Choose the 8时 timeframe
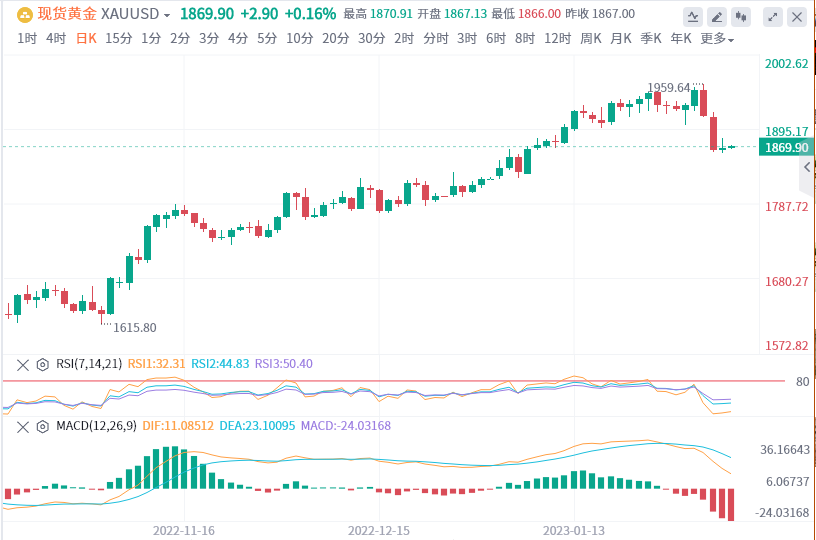Screen dimensions: 816x540 pos(525,38)
